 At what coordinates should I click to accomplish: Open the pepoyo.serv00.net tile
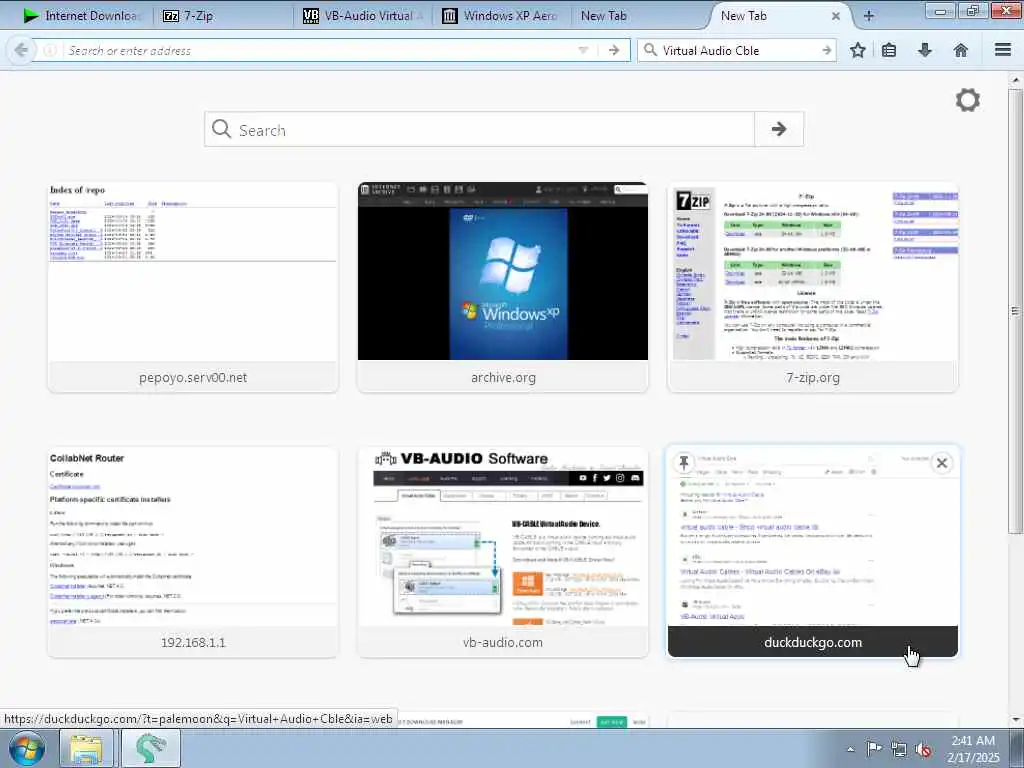193,287
